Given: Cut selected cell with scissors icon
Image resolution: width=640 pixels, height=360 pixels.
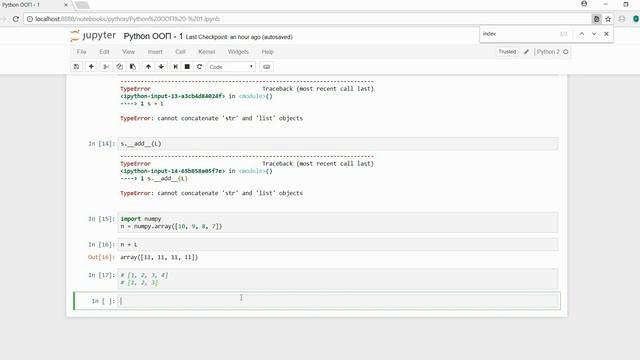Looking at the screenshot, I should (x=106, y=67).
